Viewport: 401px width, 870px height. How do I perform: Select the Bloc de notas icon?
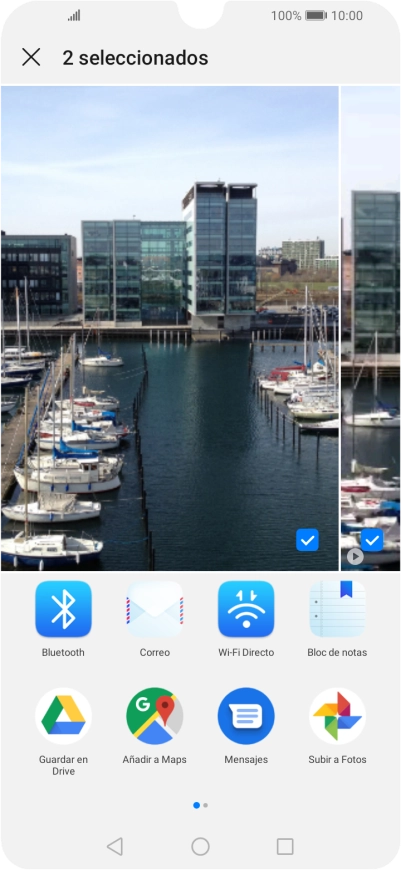337,609
